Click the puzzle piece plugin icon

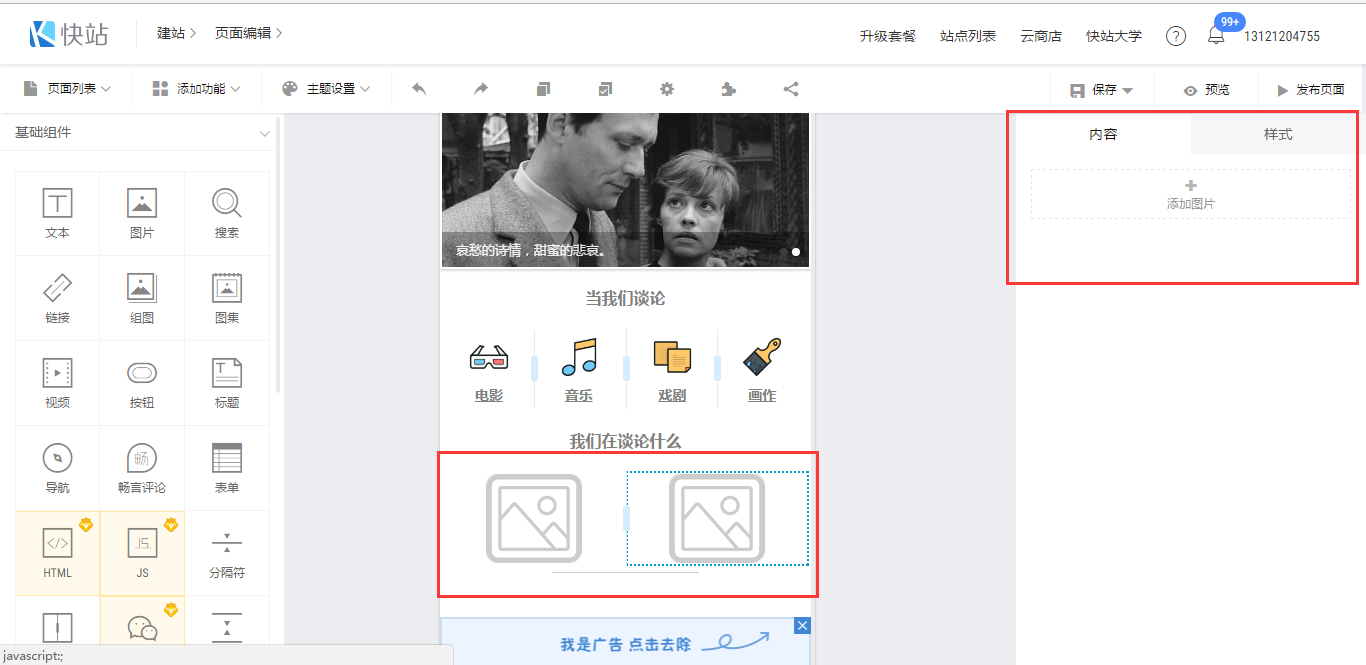pyautogui.click(x=729, y=89)
